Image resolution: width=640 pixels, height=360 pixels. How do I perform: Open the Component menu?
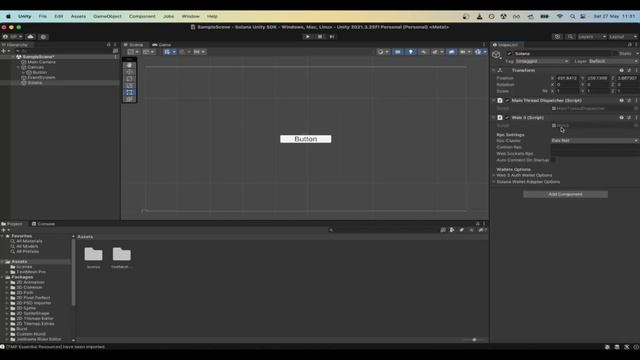coord(142,16)
